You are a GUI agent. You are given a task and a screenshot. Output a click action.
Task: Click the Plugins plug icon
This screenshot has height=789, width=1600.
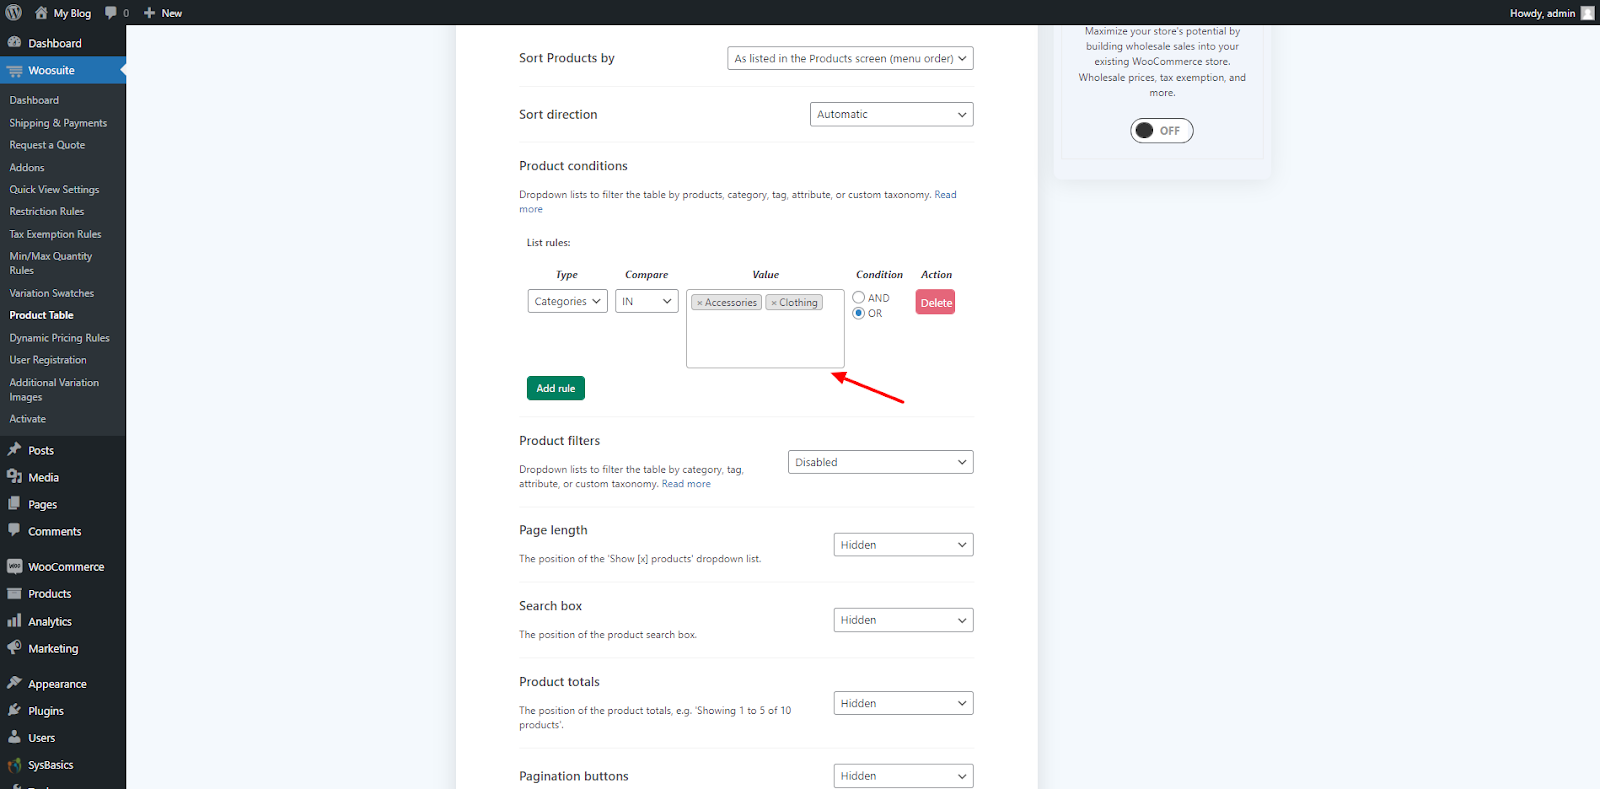(14, 710)
